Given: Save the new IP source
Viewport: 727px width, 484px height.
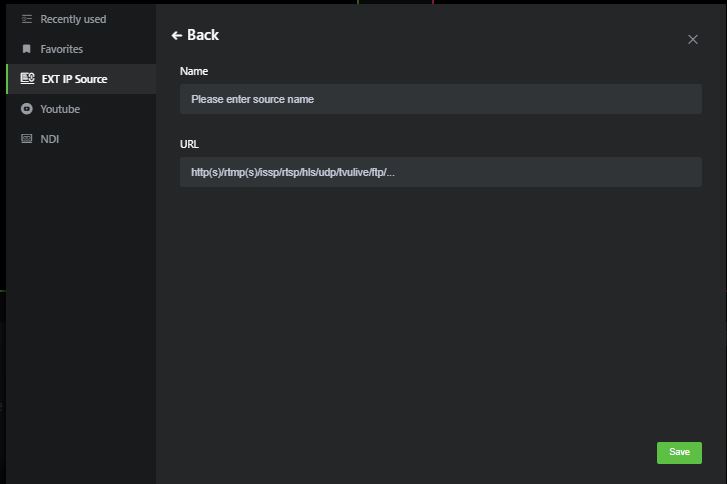Looking at the screenshot, I should (679, 452).
